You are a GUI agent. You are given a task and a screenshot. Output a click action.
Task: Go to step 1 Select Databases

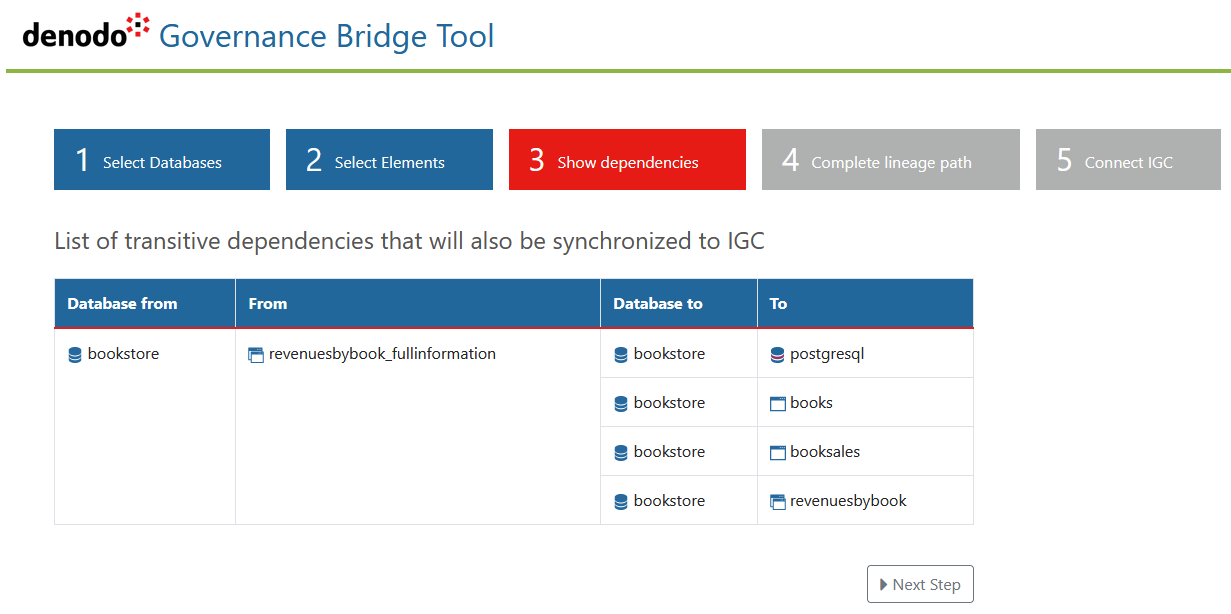tap(162, 159)
